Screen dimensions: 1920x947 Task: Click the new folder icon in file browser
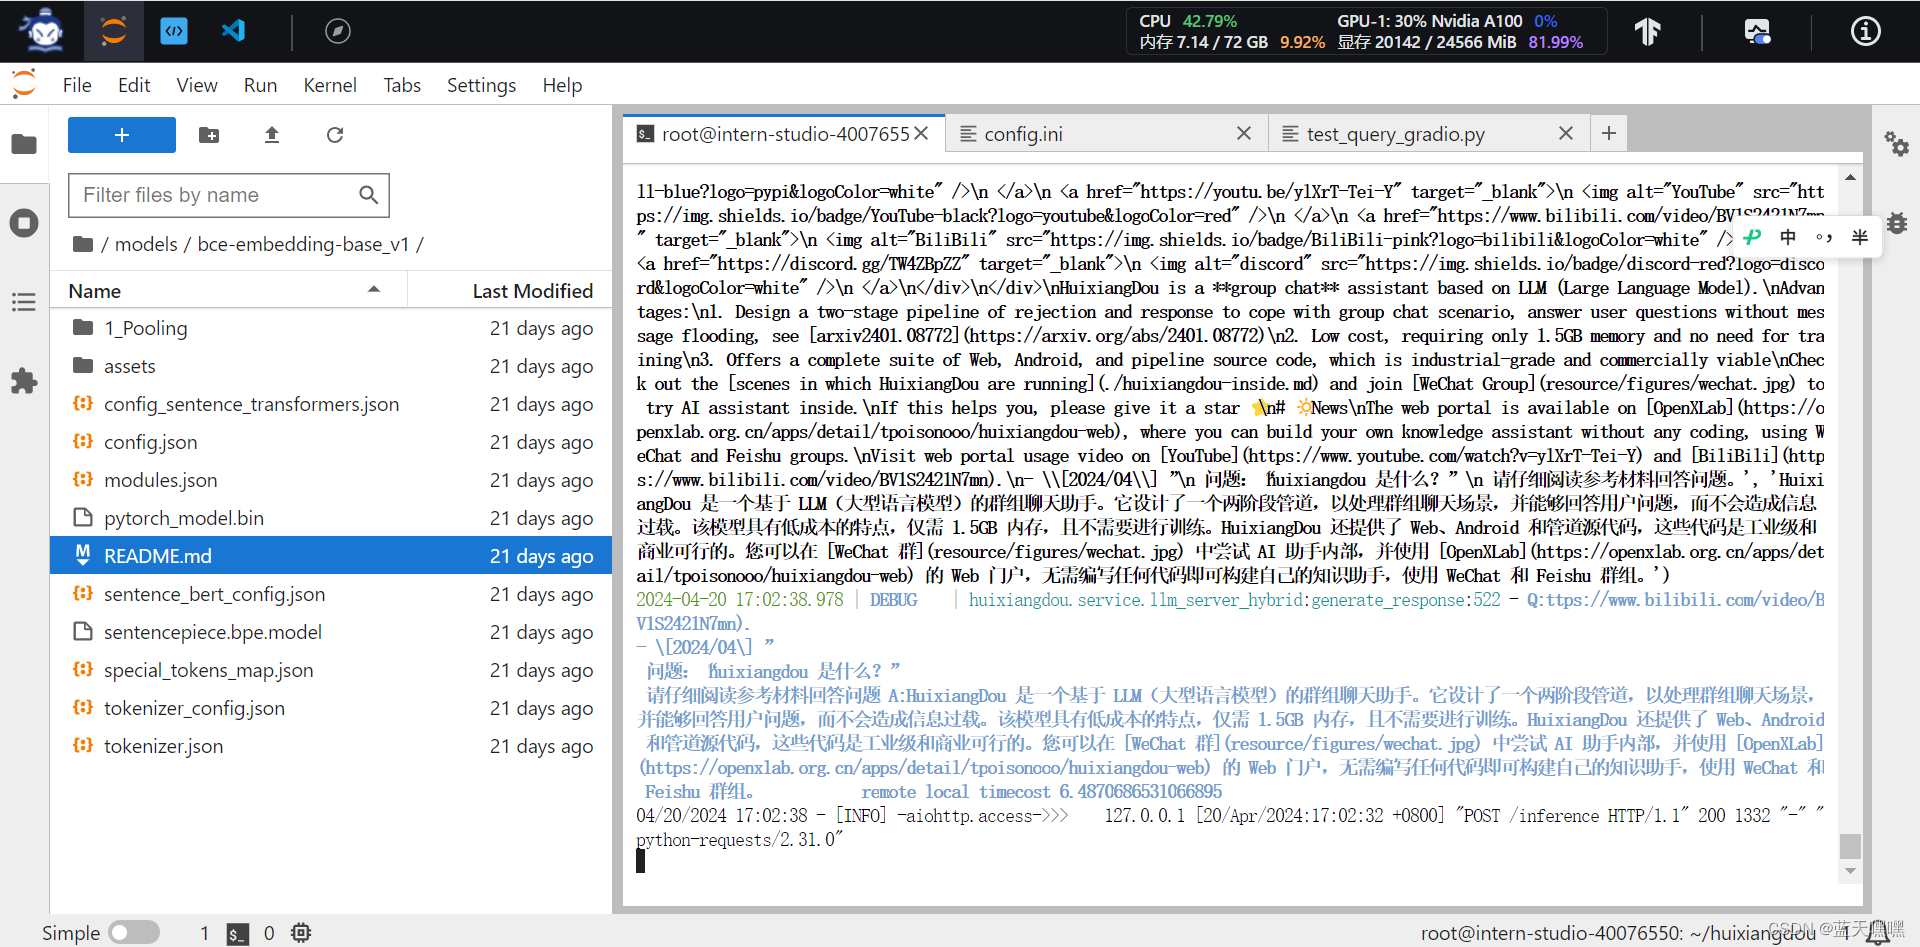[x=209, y=135]
